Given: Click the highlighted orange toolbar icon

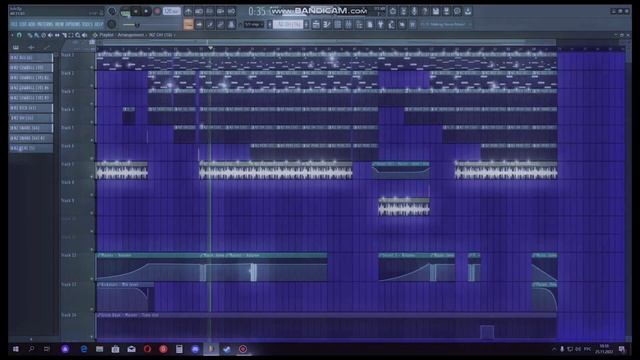Looking at the screenshot, I should tap(188, 25).
